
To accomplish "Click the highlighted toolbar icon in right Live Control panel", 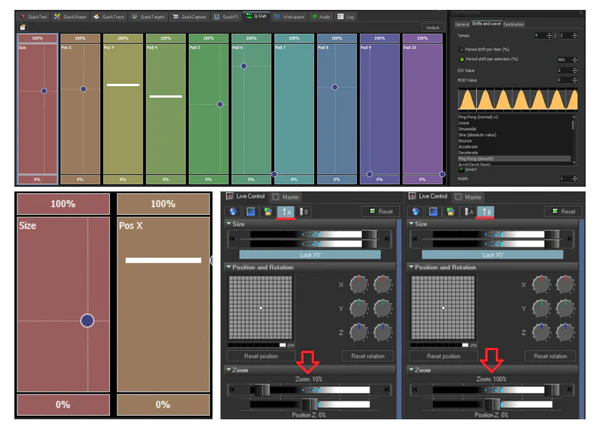I will point(487,212).
